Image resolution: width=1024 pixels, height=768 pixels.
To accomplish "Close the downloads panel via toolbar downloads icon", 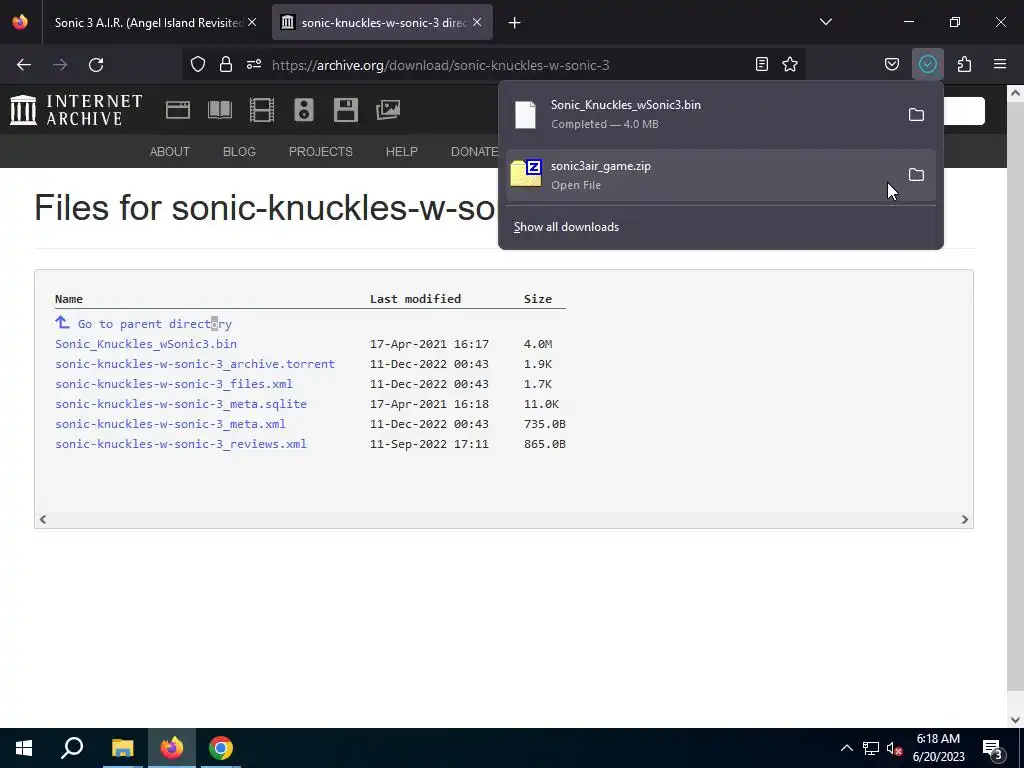I will [927, 64].
